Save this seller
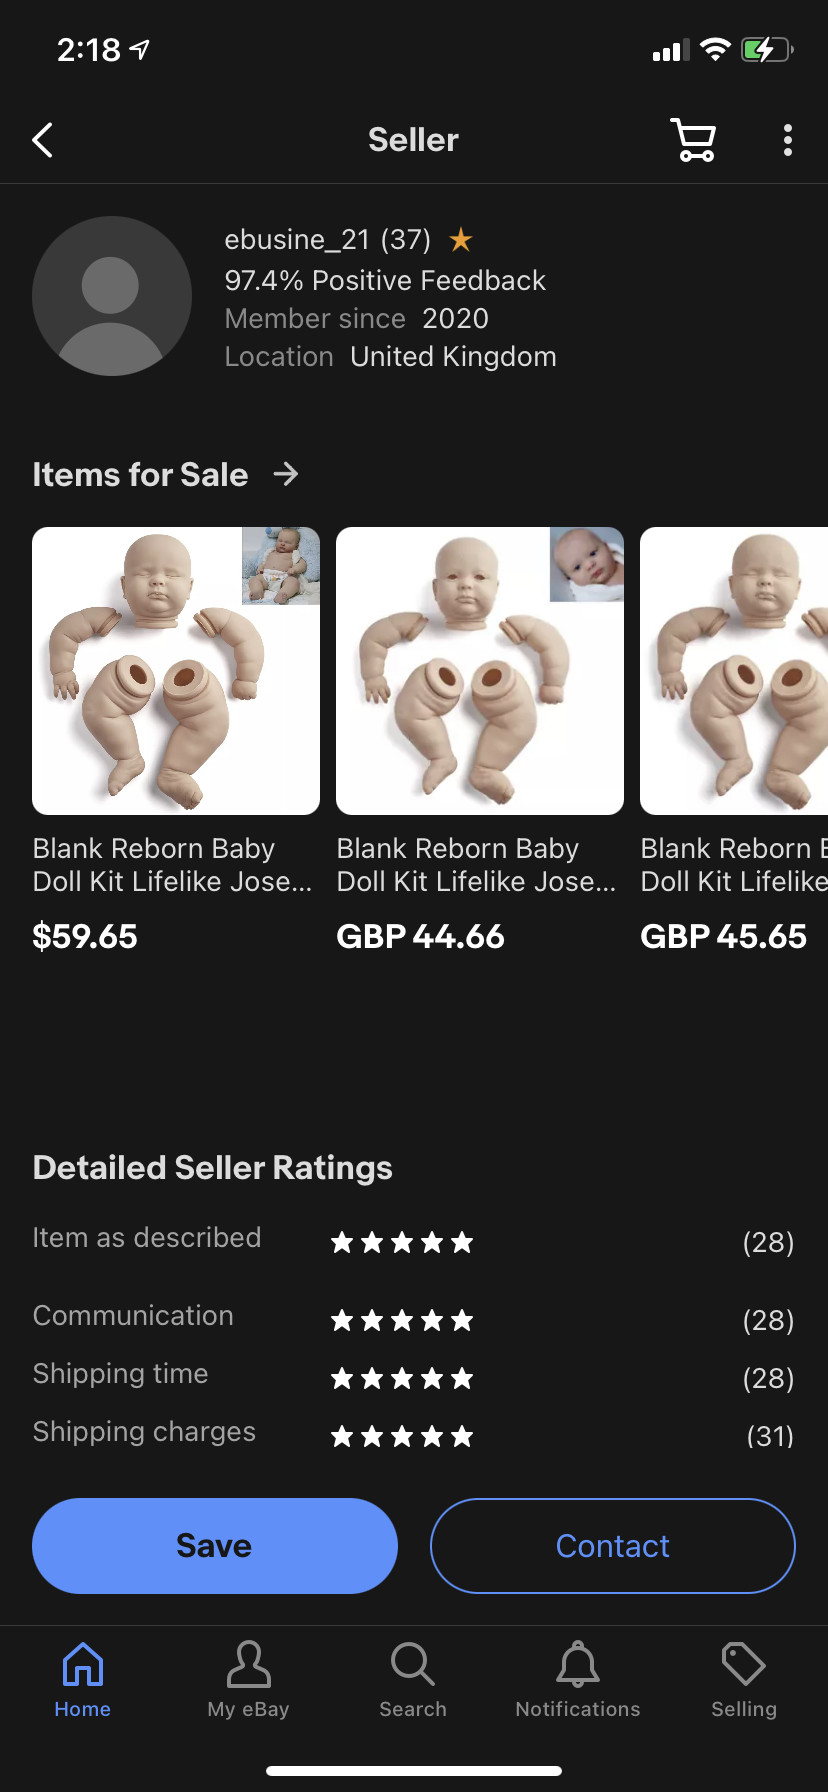Viewport: 828px width, 1792px height. point(215,1546)
